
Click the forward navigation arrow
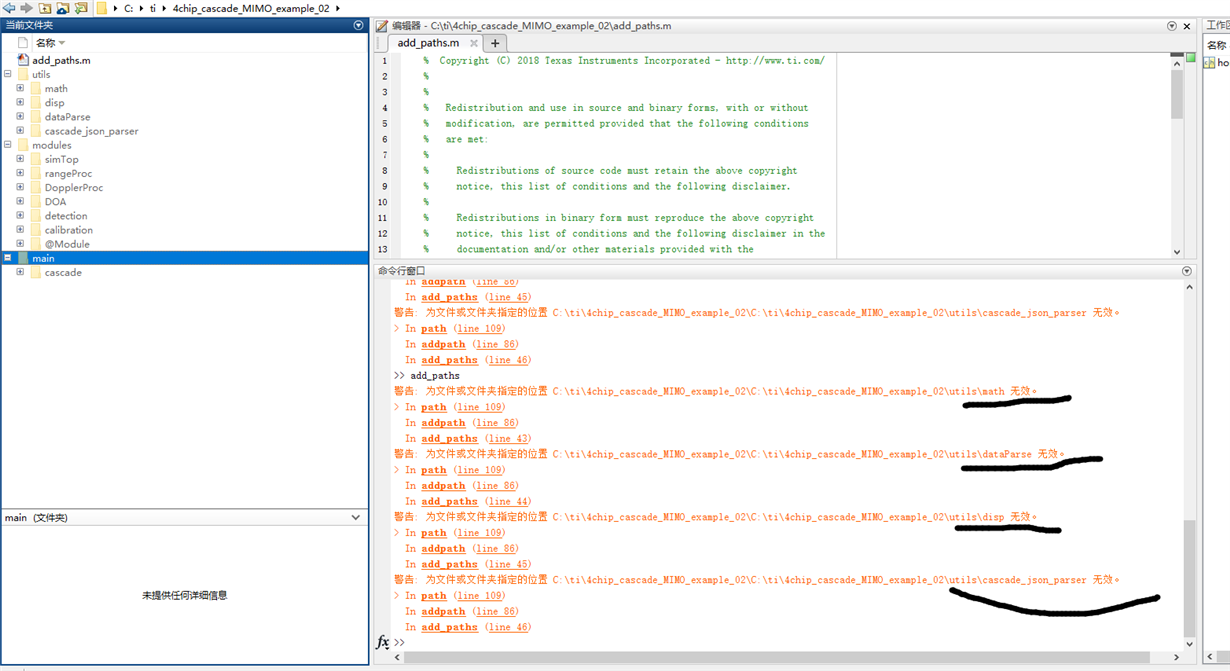point(26,8)
